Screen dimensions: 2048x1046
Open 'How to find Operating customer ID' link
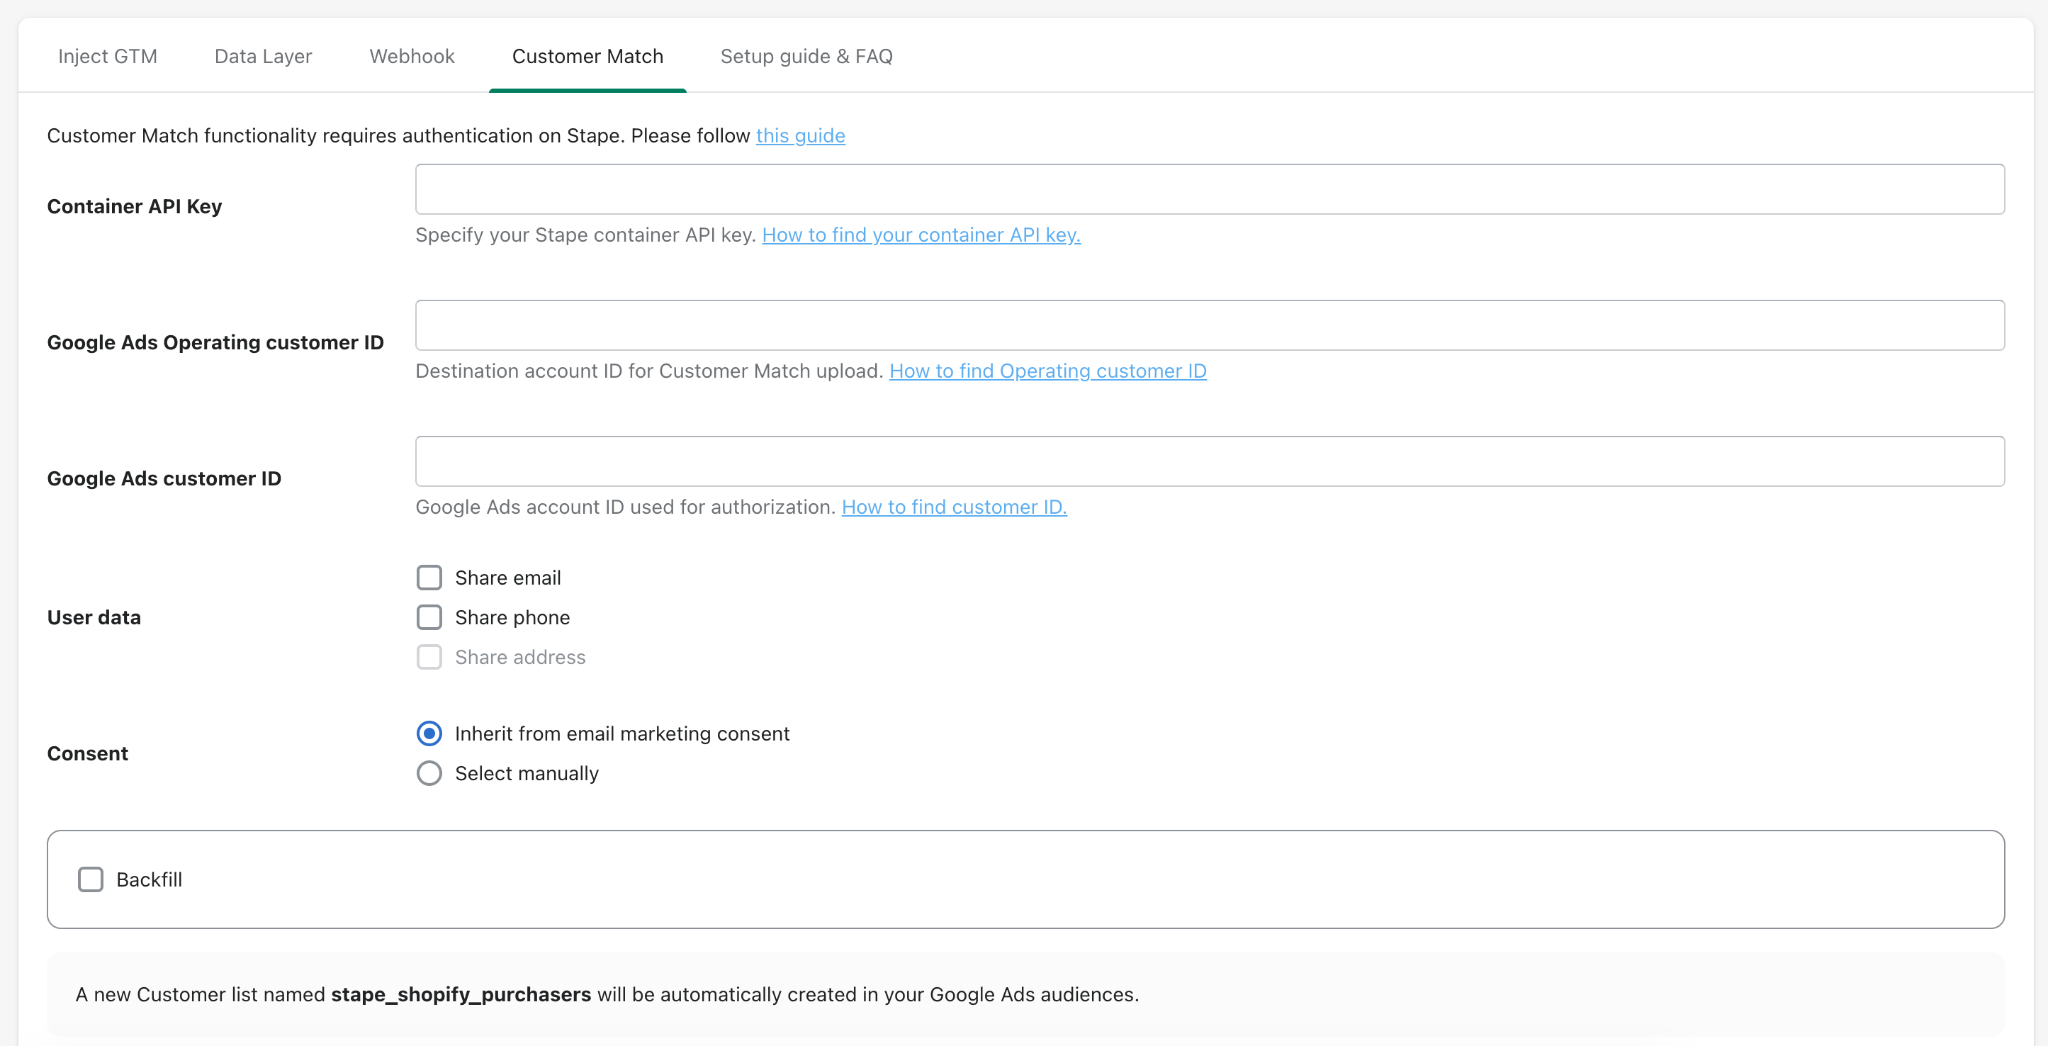pyautogui.click(x=1048, y=371)
